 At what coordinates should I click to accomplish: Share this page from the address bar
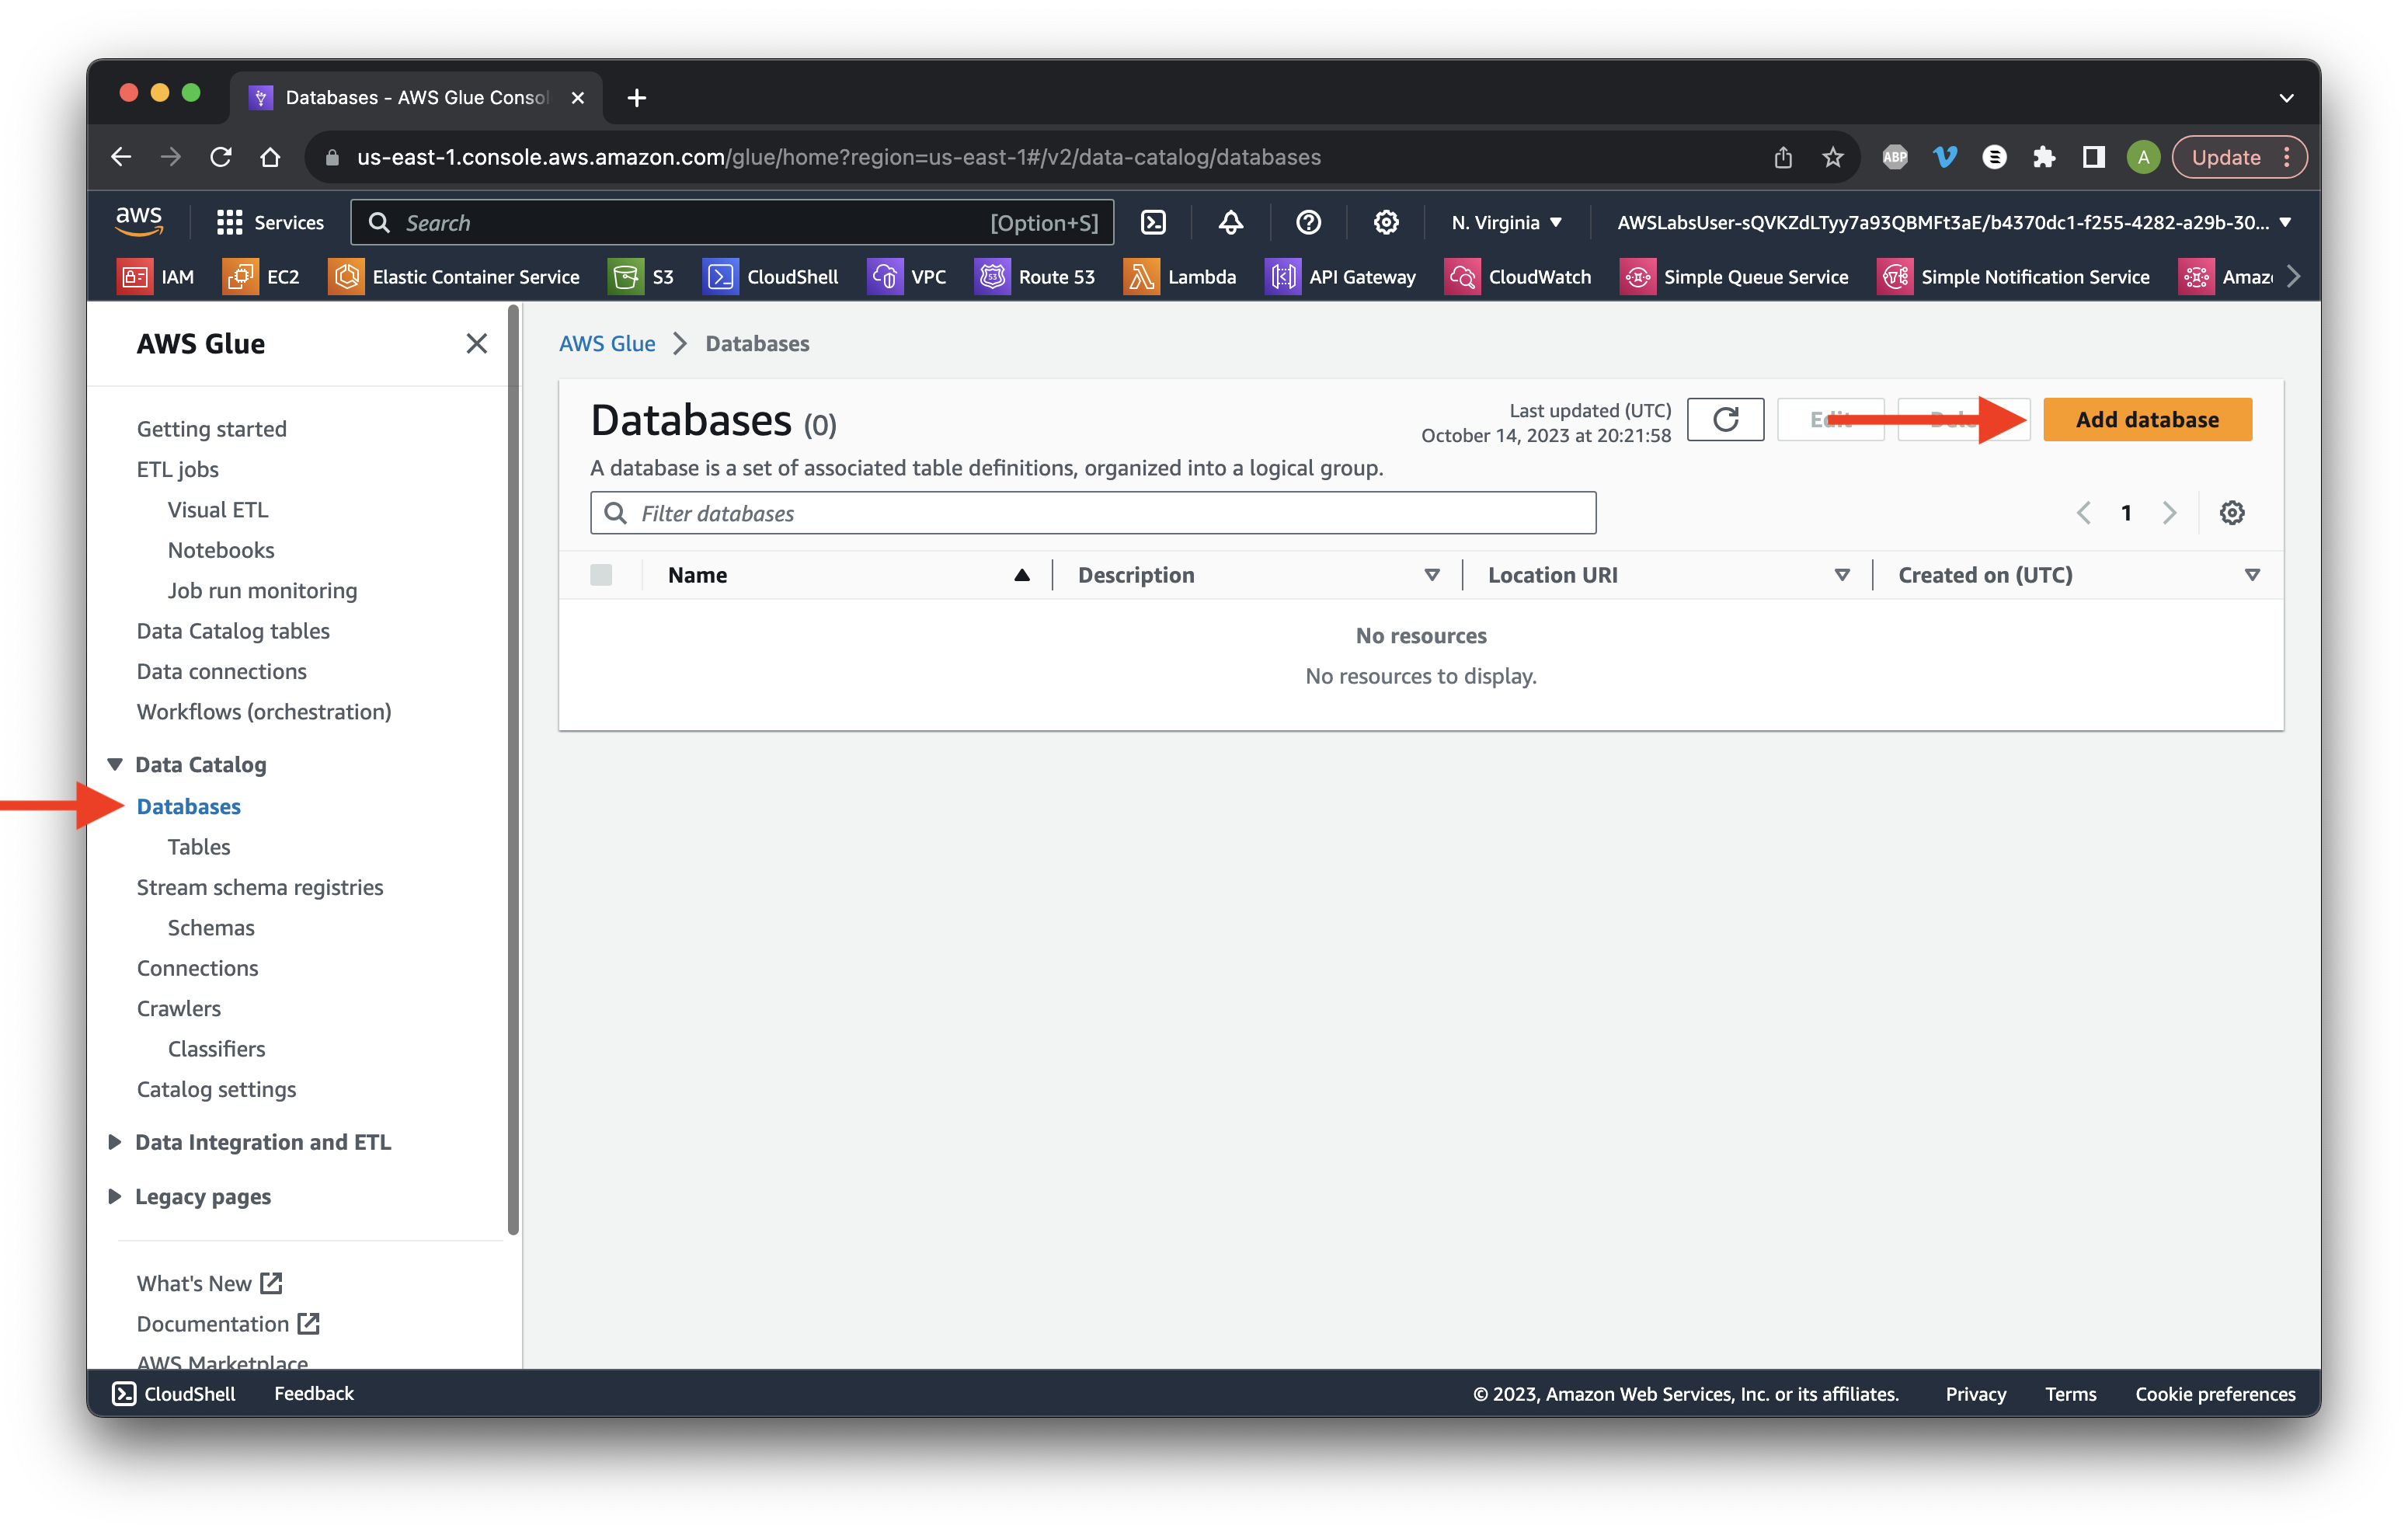tap(1782, 157)
